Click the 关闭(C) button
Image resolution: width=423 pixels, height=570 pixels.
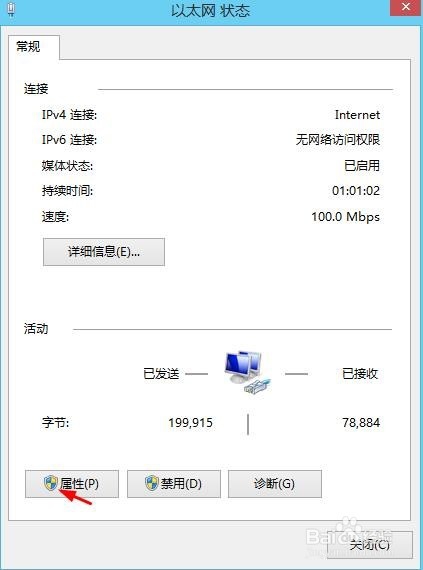tap(370, 545)
